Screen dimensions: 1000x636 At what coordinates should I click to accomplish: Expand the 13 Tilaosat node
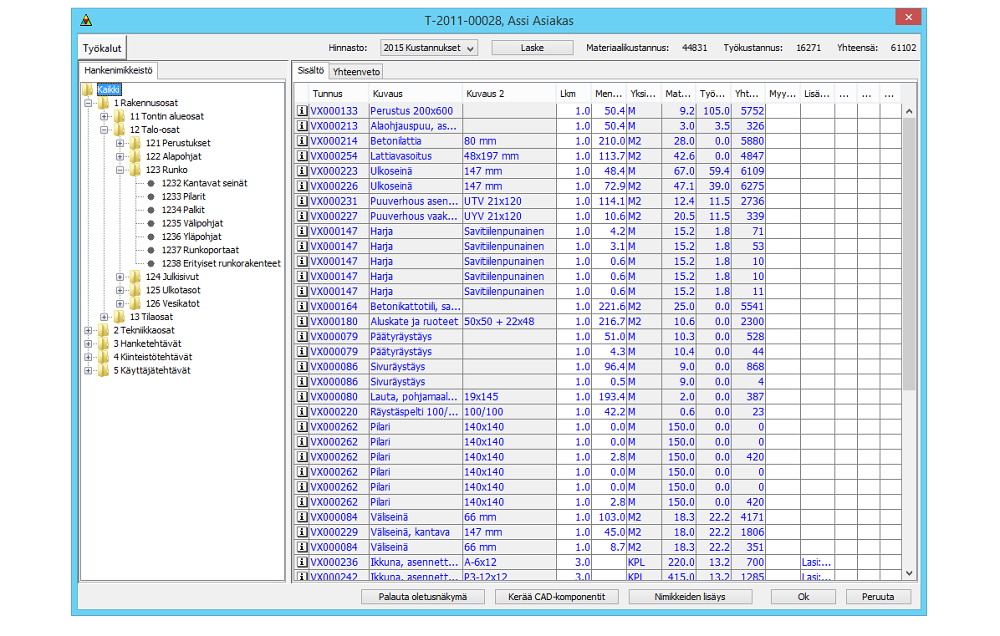tap(104, 317)
